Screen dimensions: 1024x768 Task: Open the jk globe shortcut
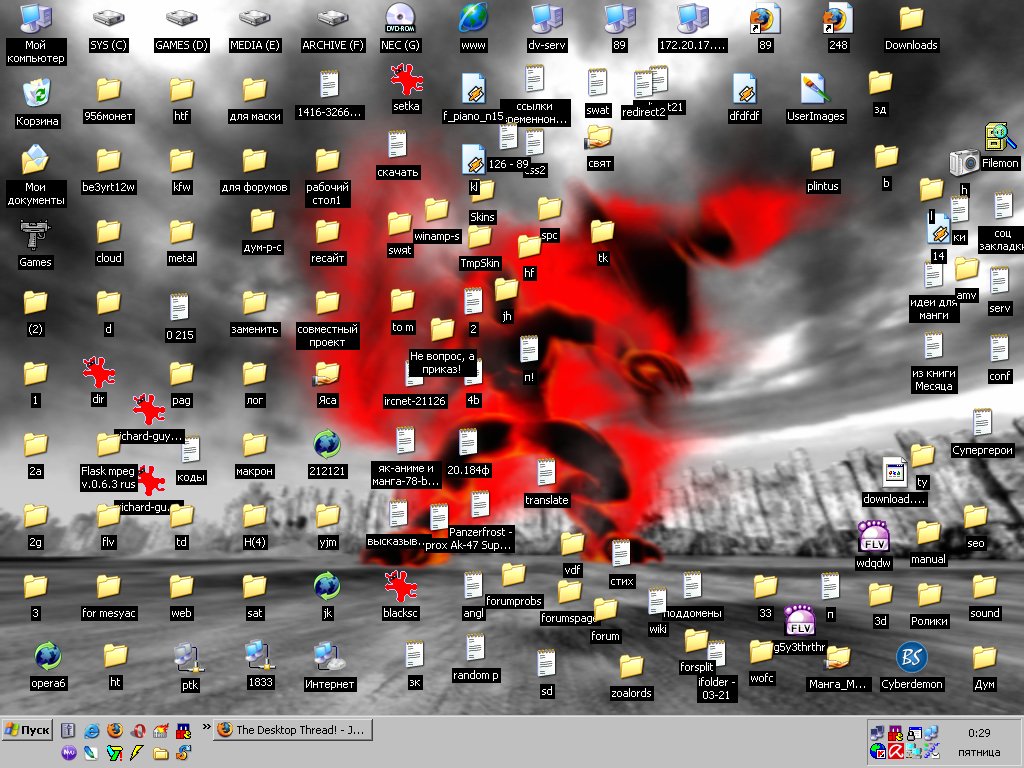pyautogui.click(x=327, y=596)
